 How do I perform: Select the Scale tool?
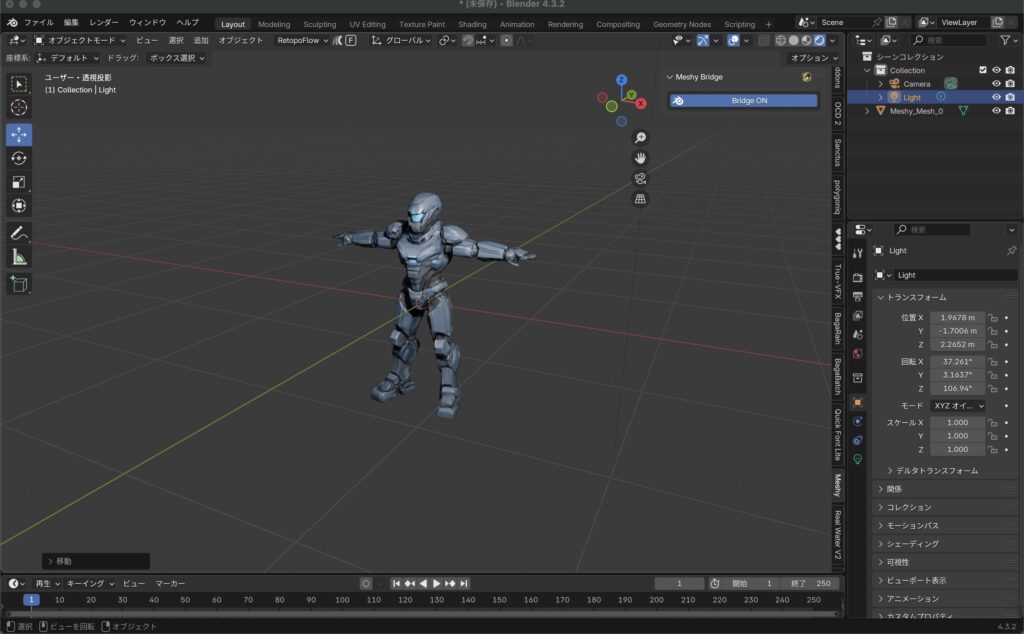click(19, 182)
